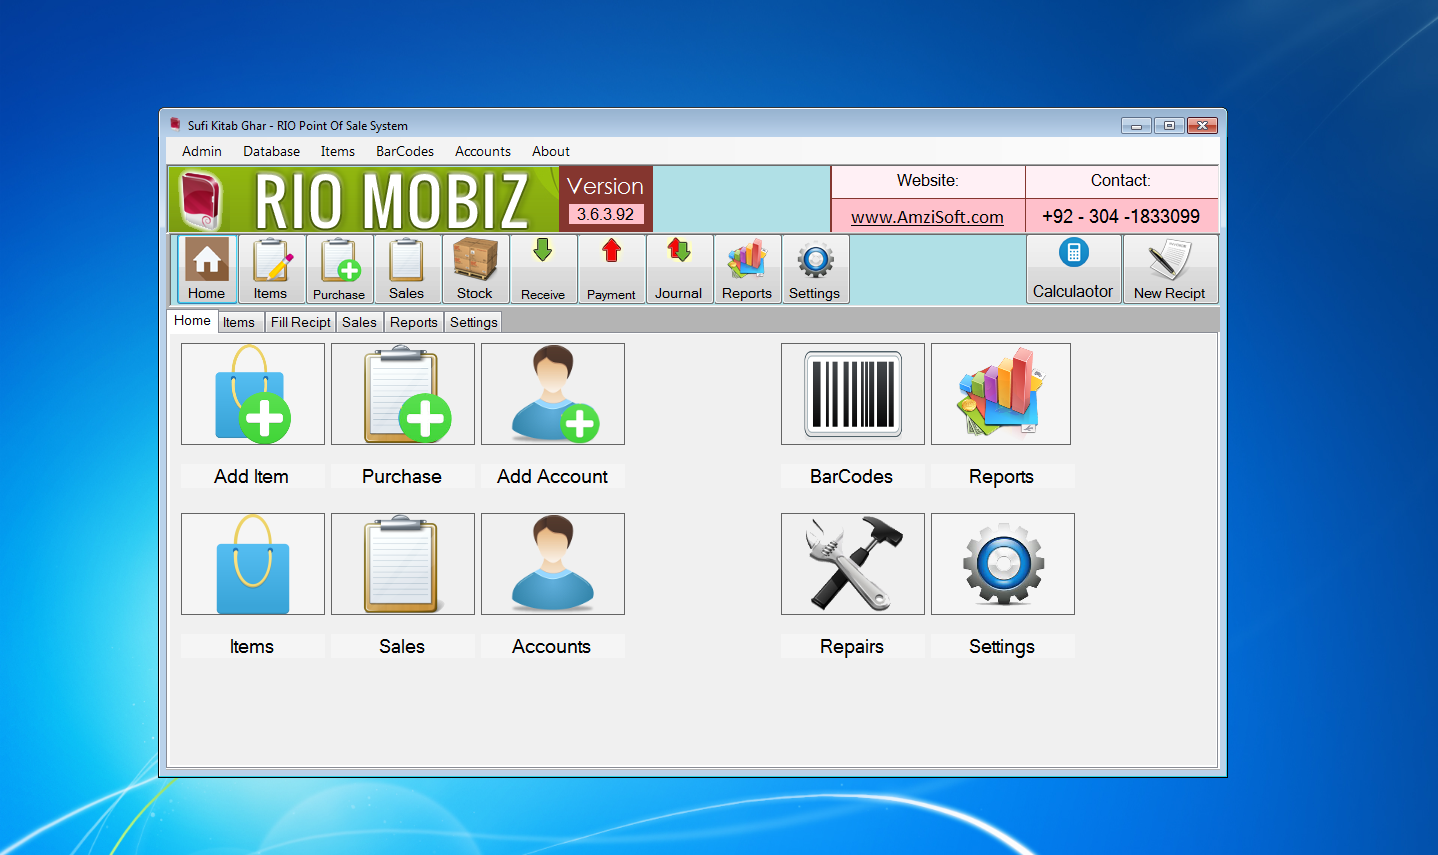This screenshot has width=1438, height=855.
Task: Click the Sales toolbar icon
Action: [x=407, y=268]
